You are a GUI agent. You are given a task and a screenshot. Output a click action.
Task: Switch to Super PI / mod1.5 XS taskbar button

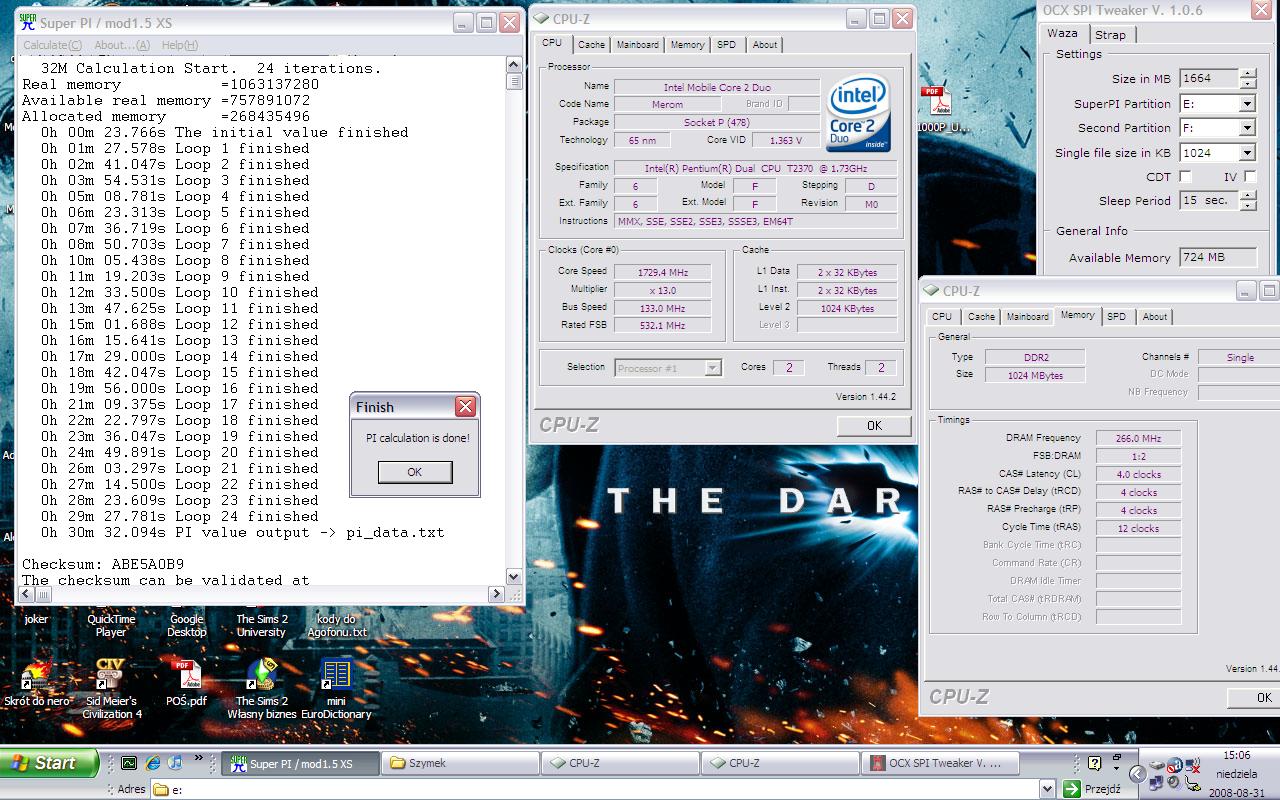coord(301,763)
